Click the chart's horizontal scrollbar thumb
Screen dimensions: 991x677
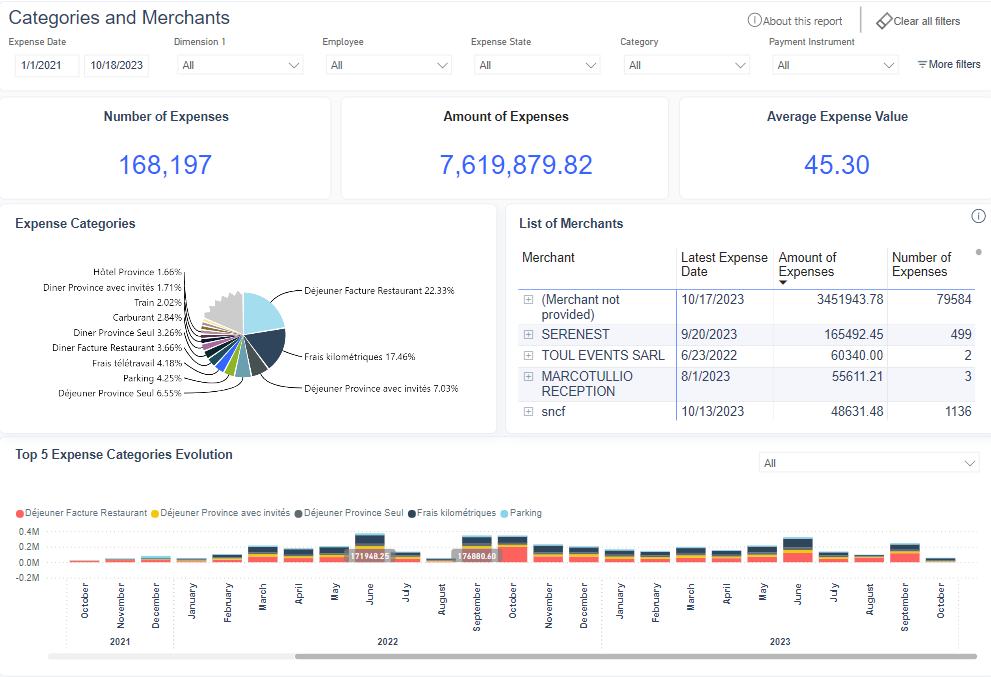tap(635, 656)
